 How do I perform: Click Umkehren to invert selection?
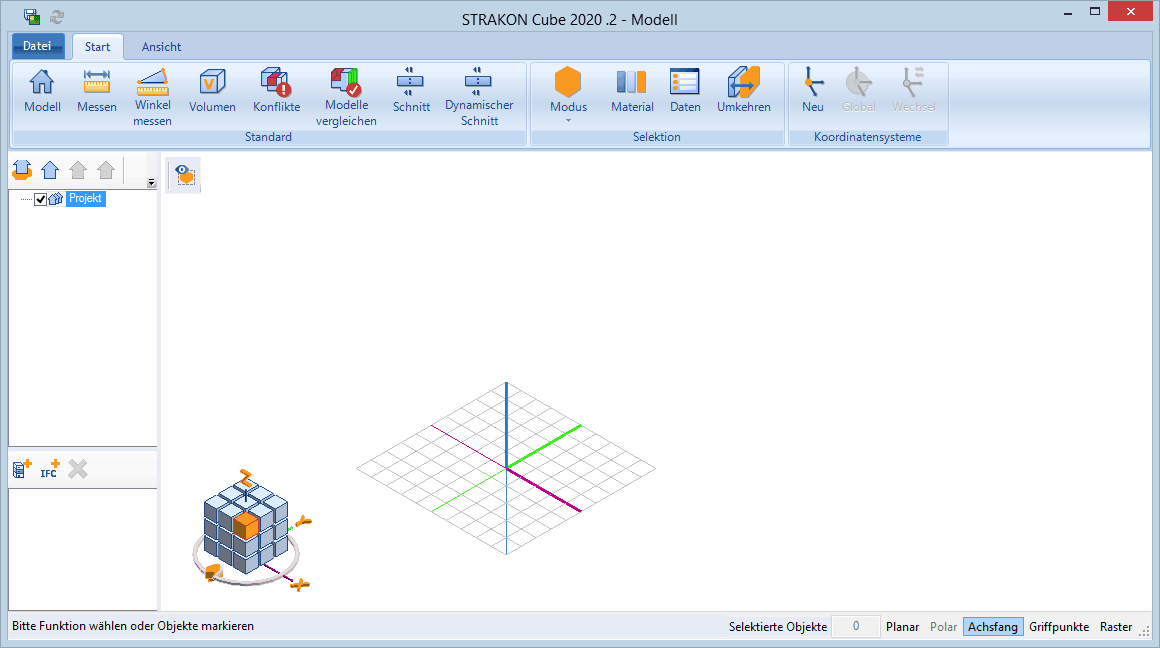743,90
